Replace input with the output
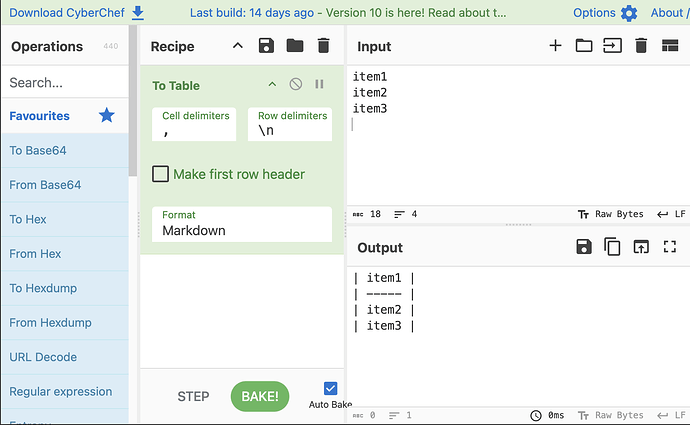Viewport: 690px width, 425px height. [x=641, y=247]
